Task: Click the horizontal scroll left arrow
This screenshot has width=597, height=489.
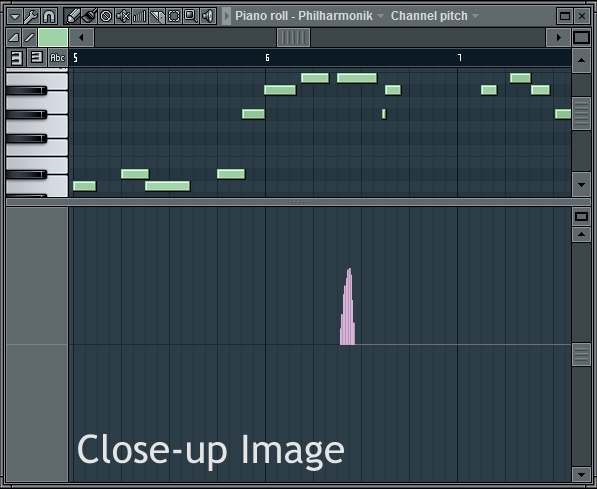Action: click(x=81, y=37)
